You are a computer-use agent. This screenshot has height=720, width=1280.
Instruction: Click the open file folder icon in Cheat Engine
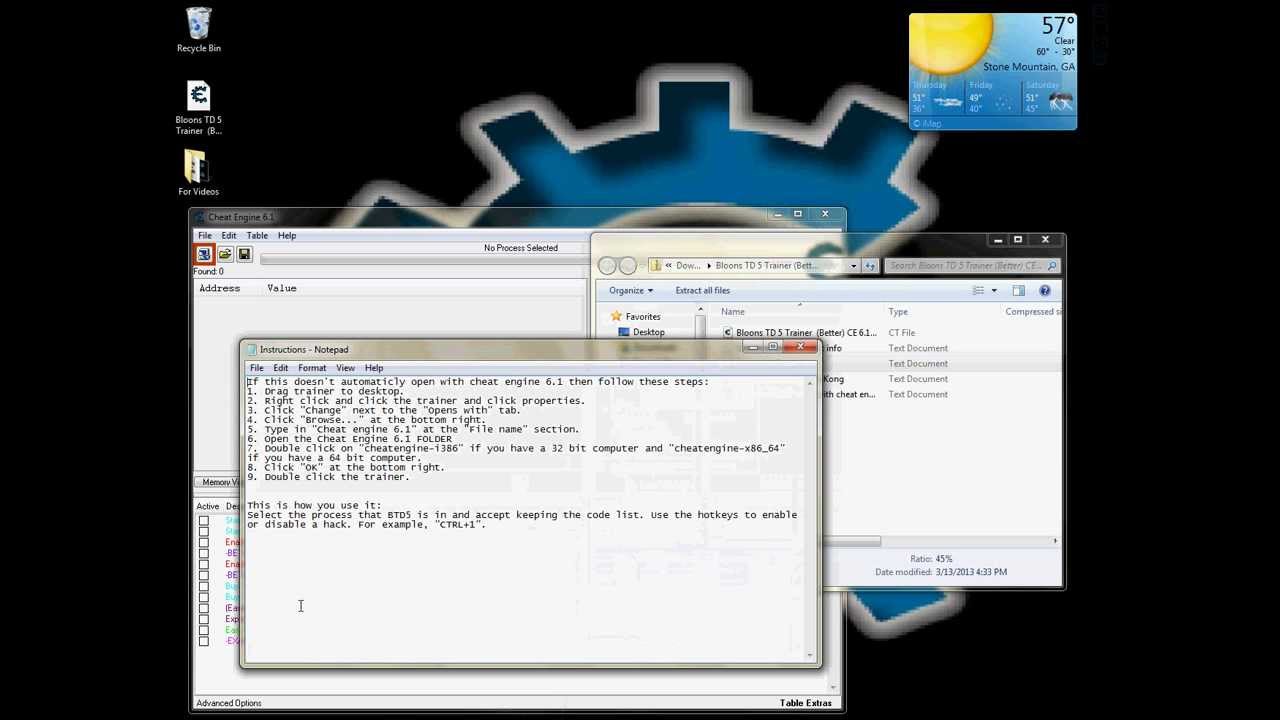click(x=225, y=254)
